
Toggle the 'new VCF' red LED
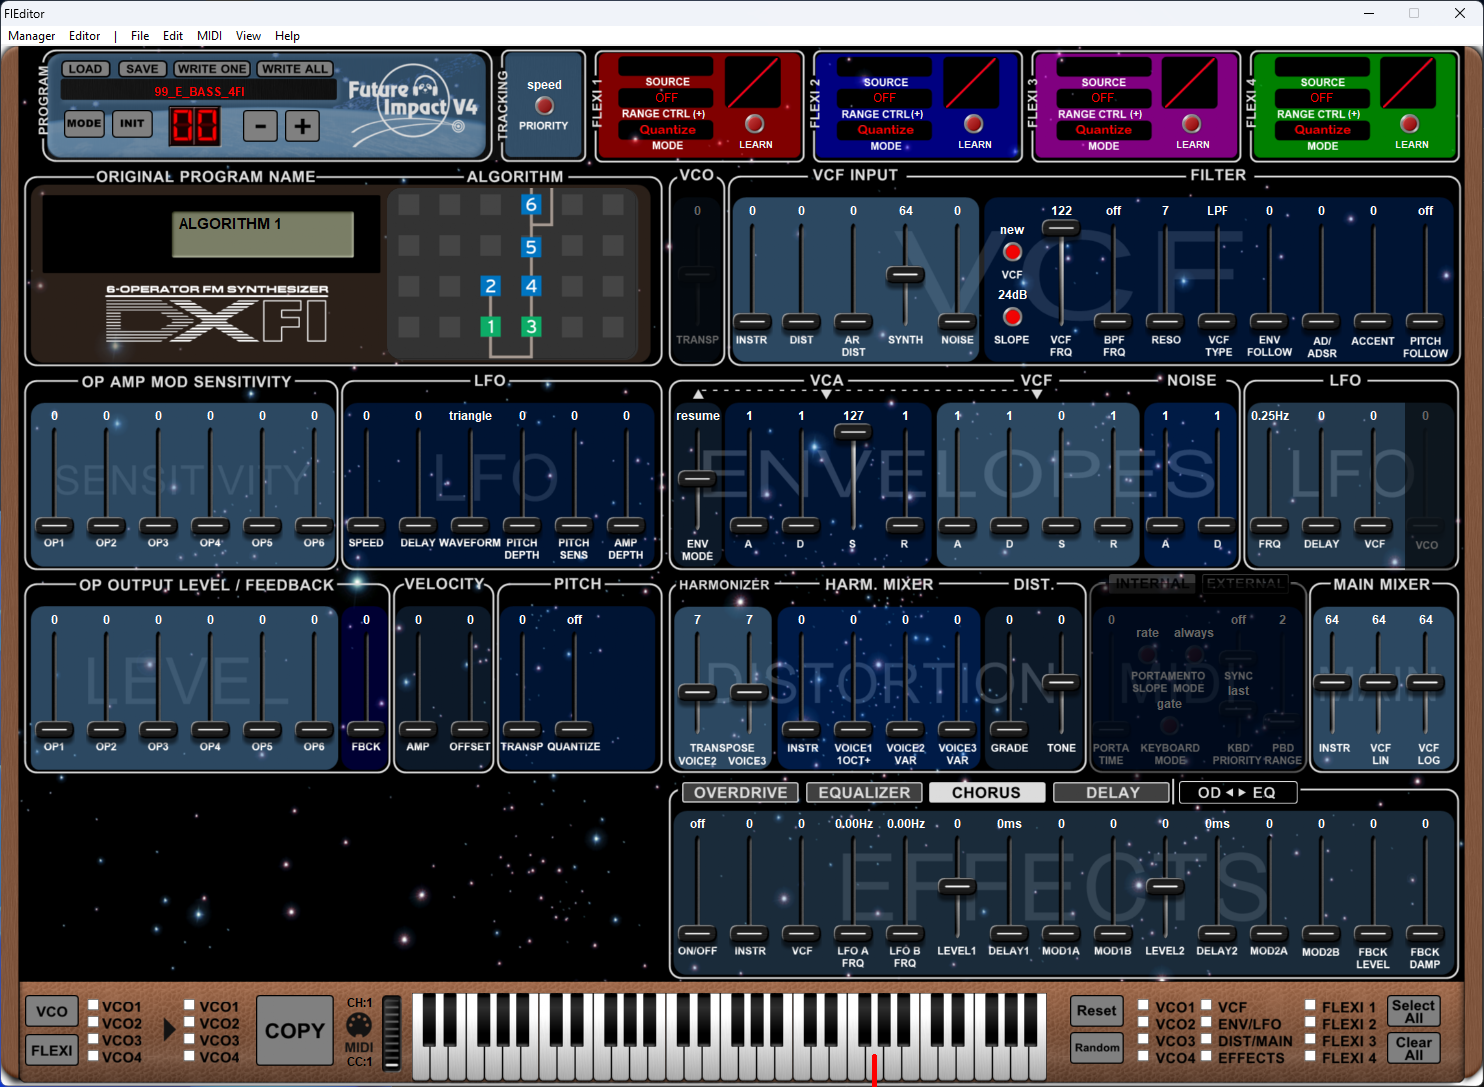point(1012,252)
